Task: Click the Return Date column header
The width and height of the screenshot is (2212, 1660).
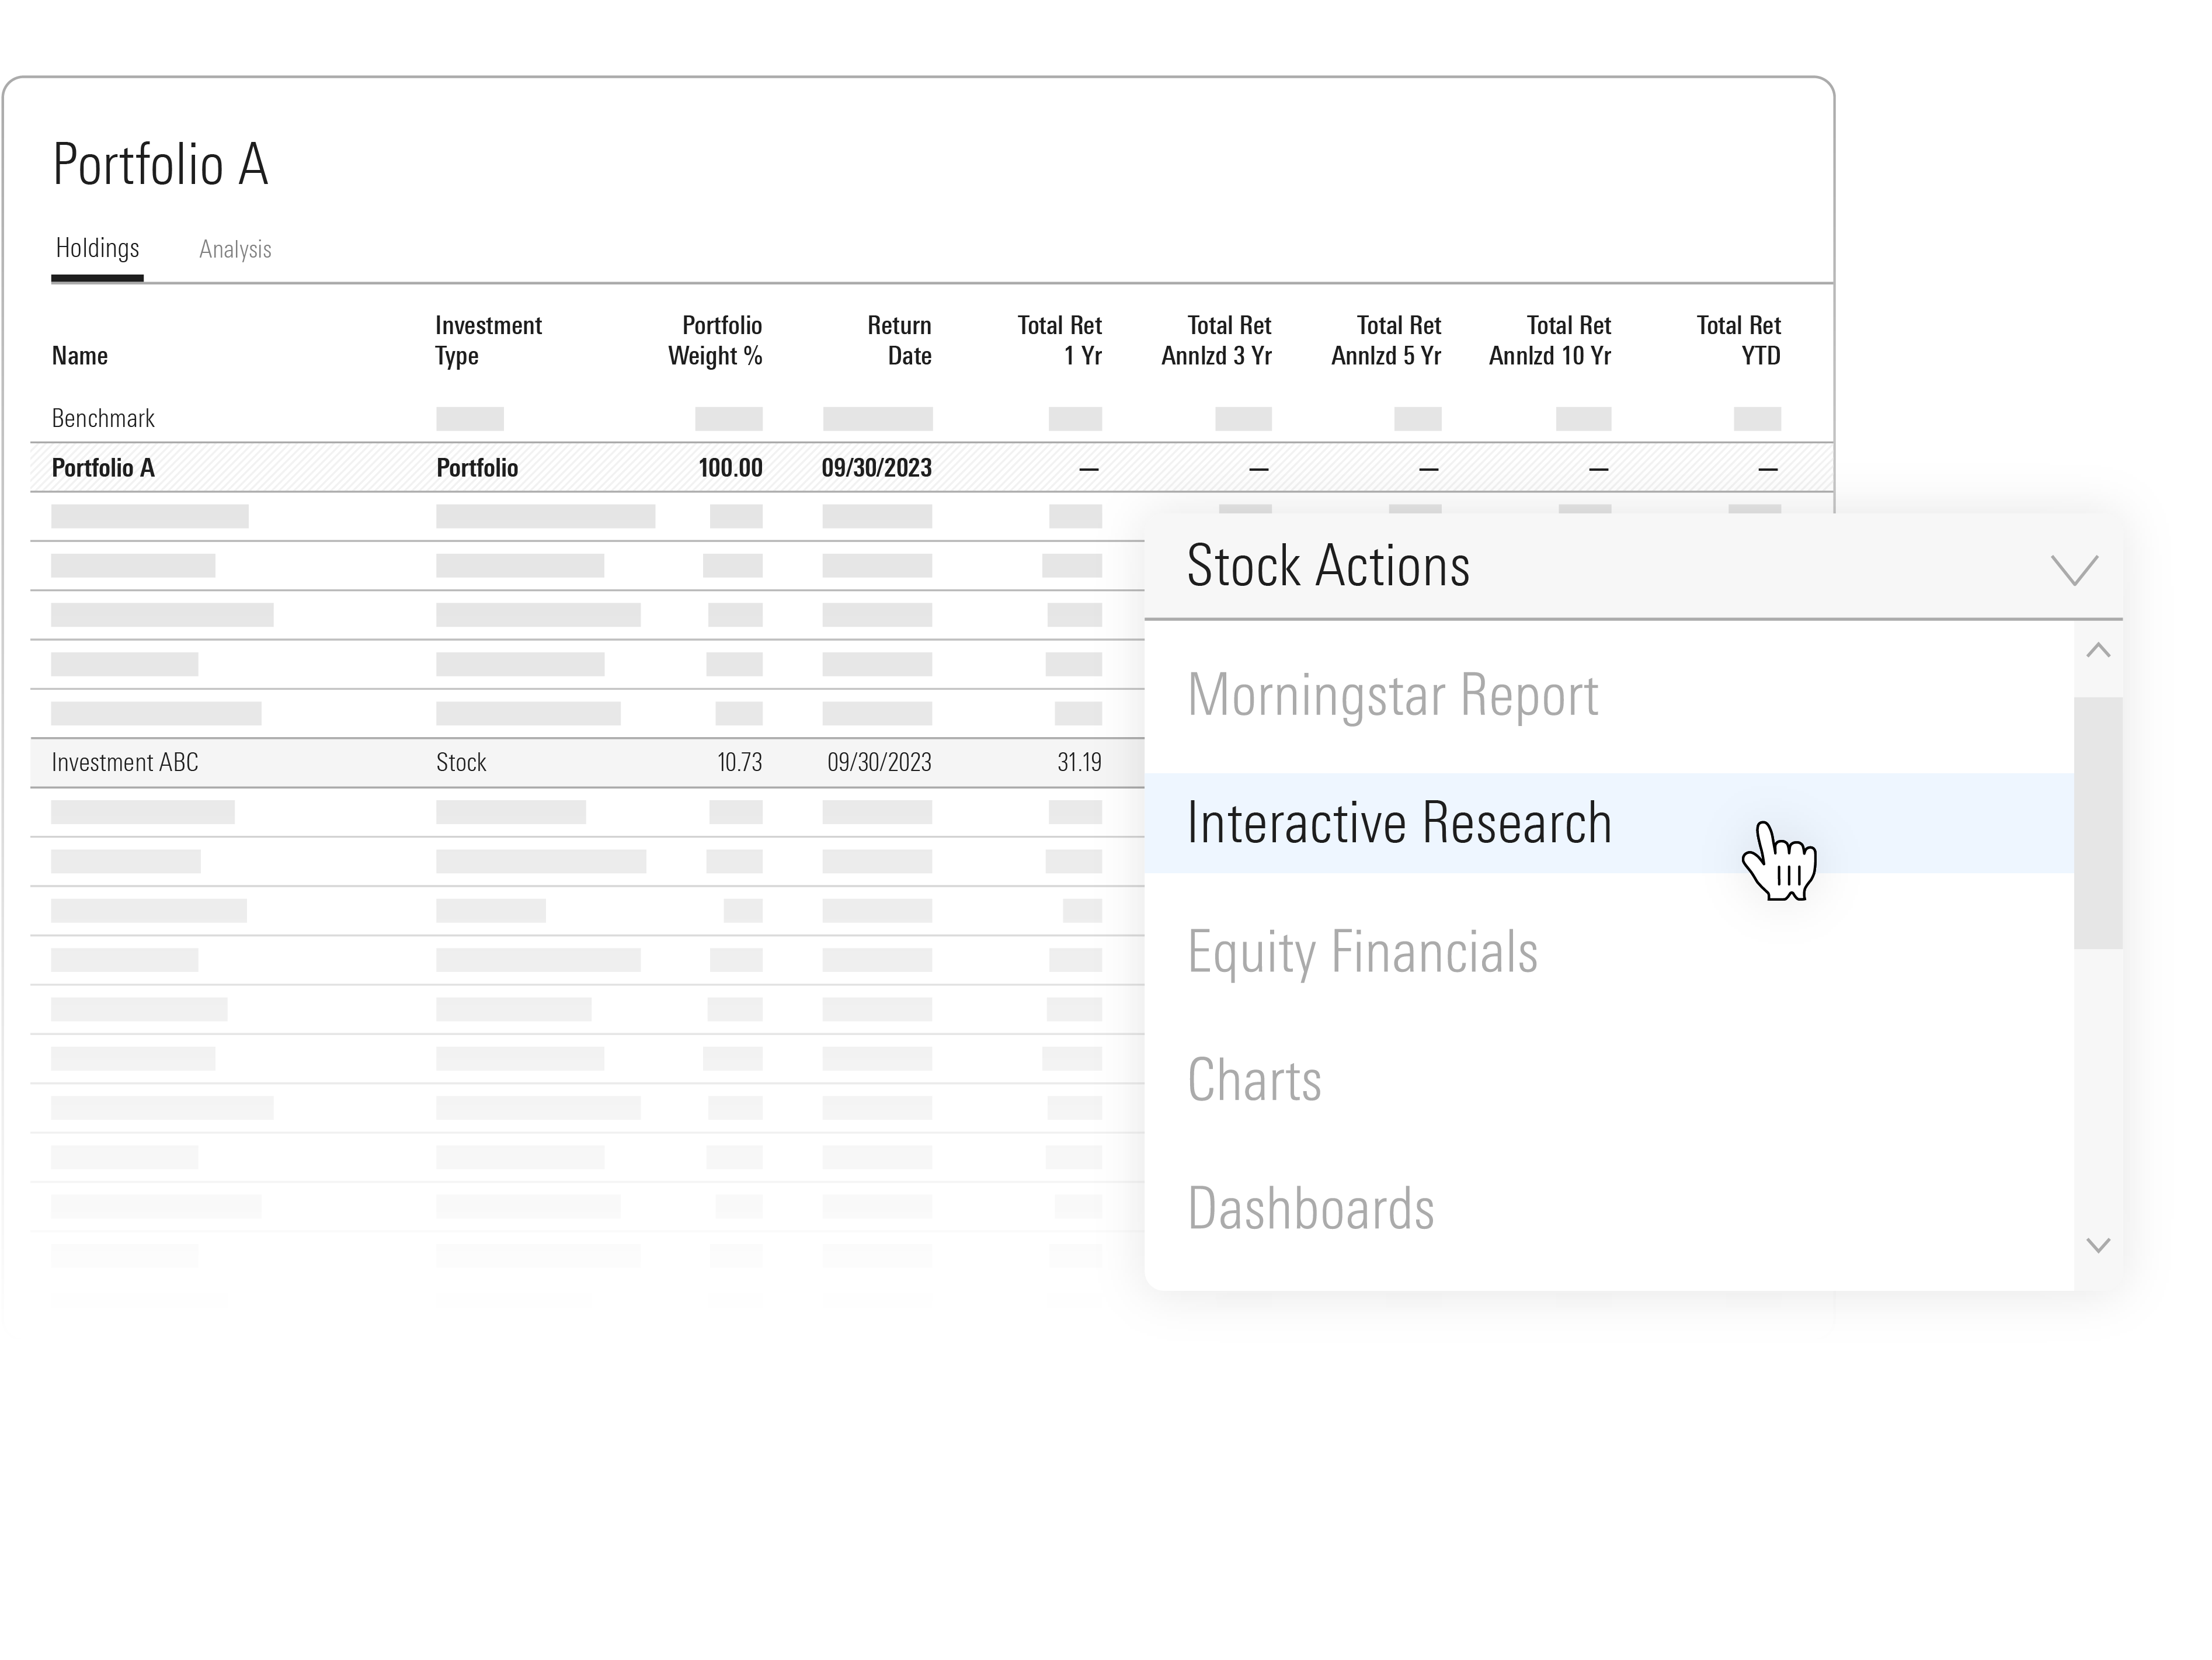Action: (x=899, y=341)
